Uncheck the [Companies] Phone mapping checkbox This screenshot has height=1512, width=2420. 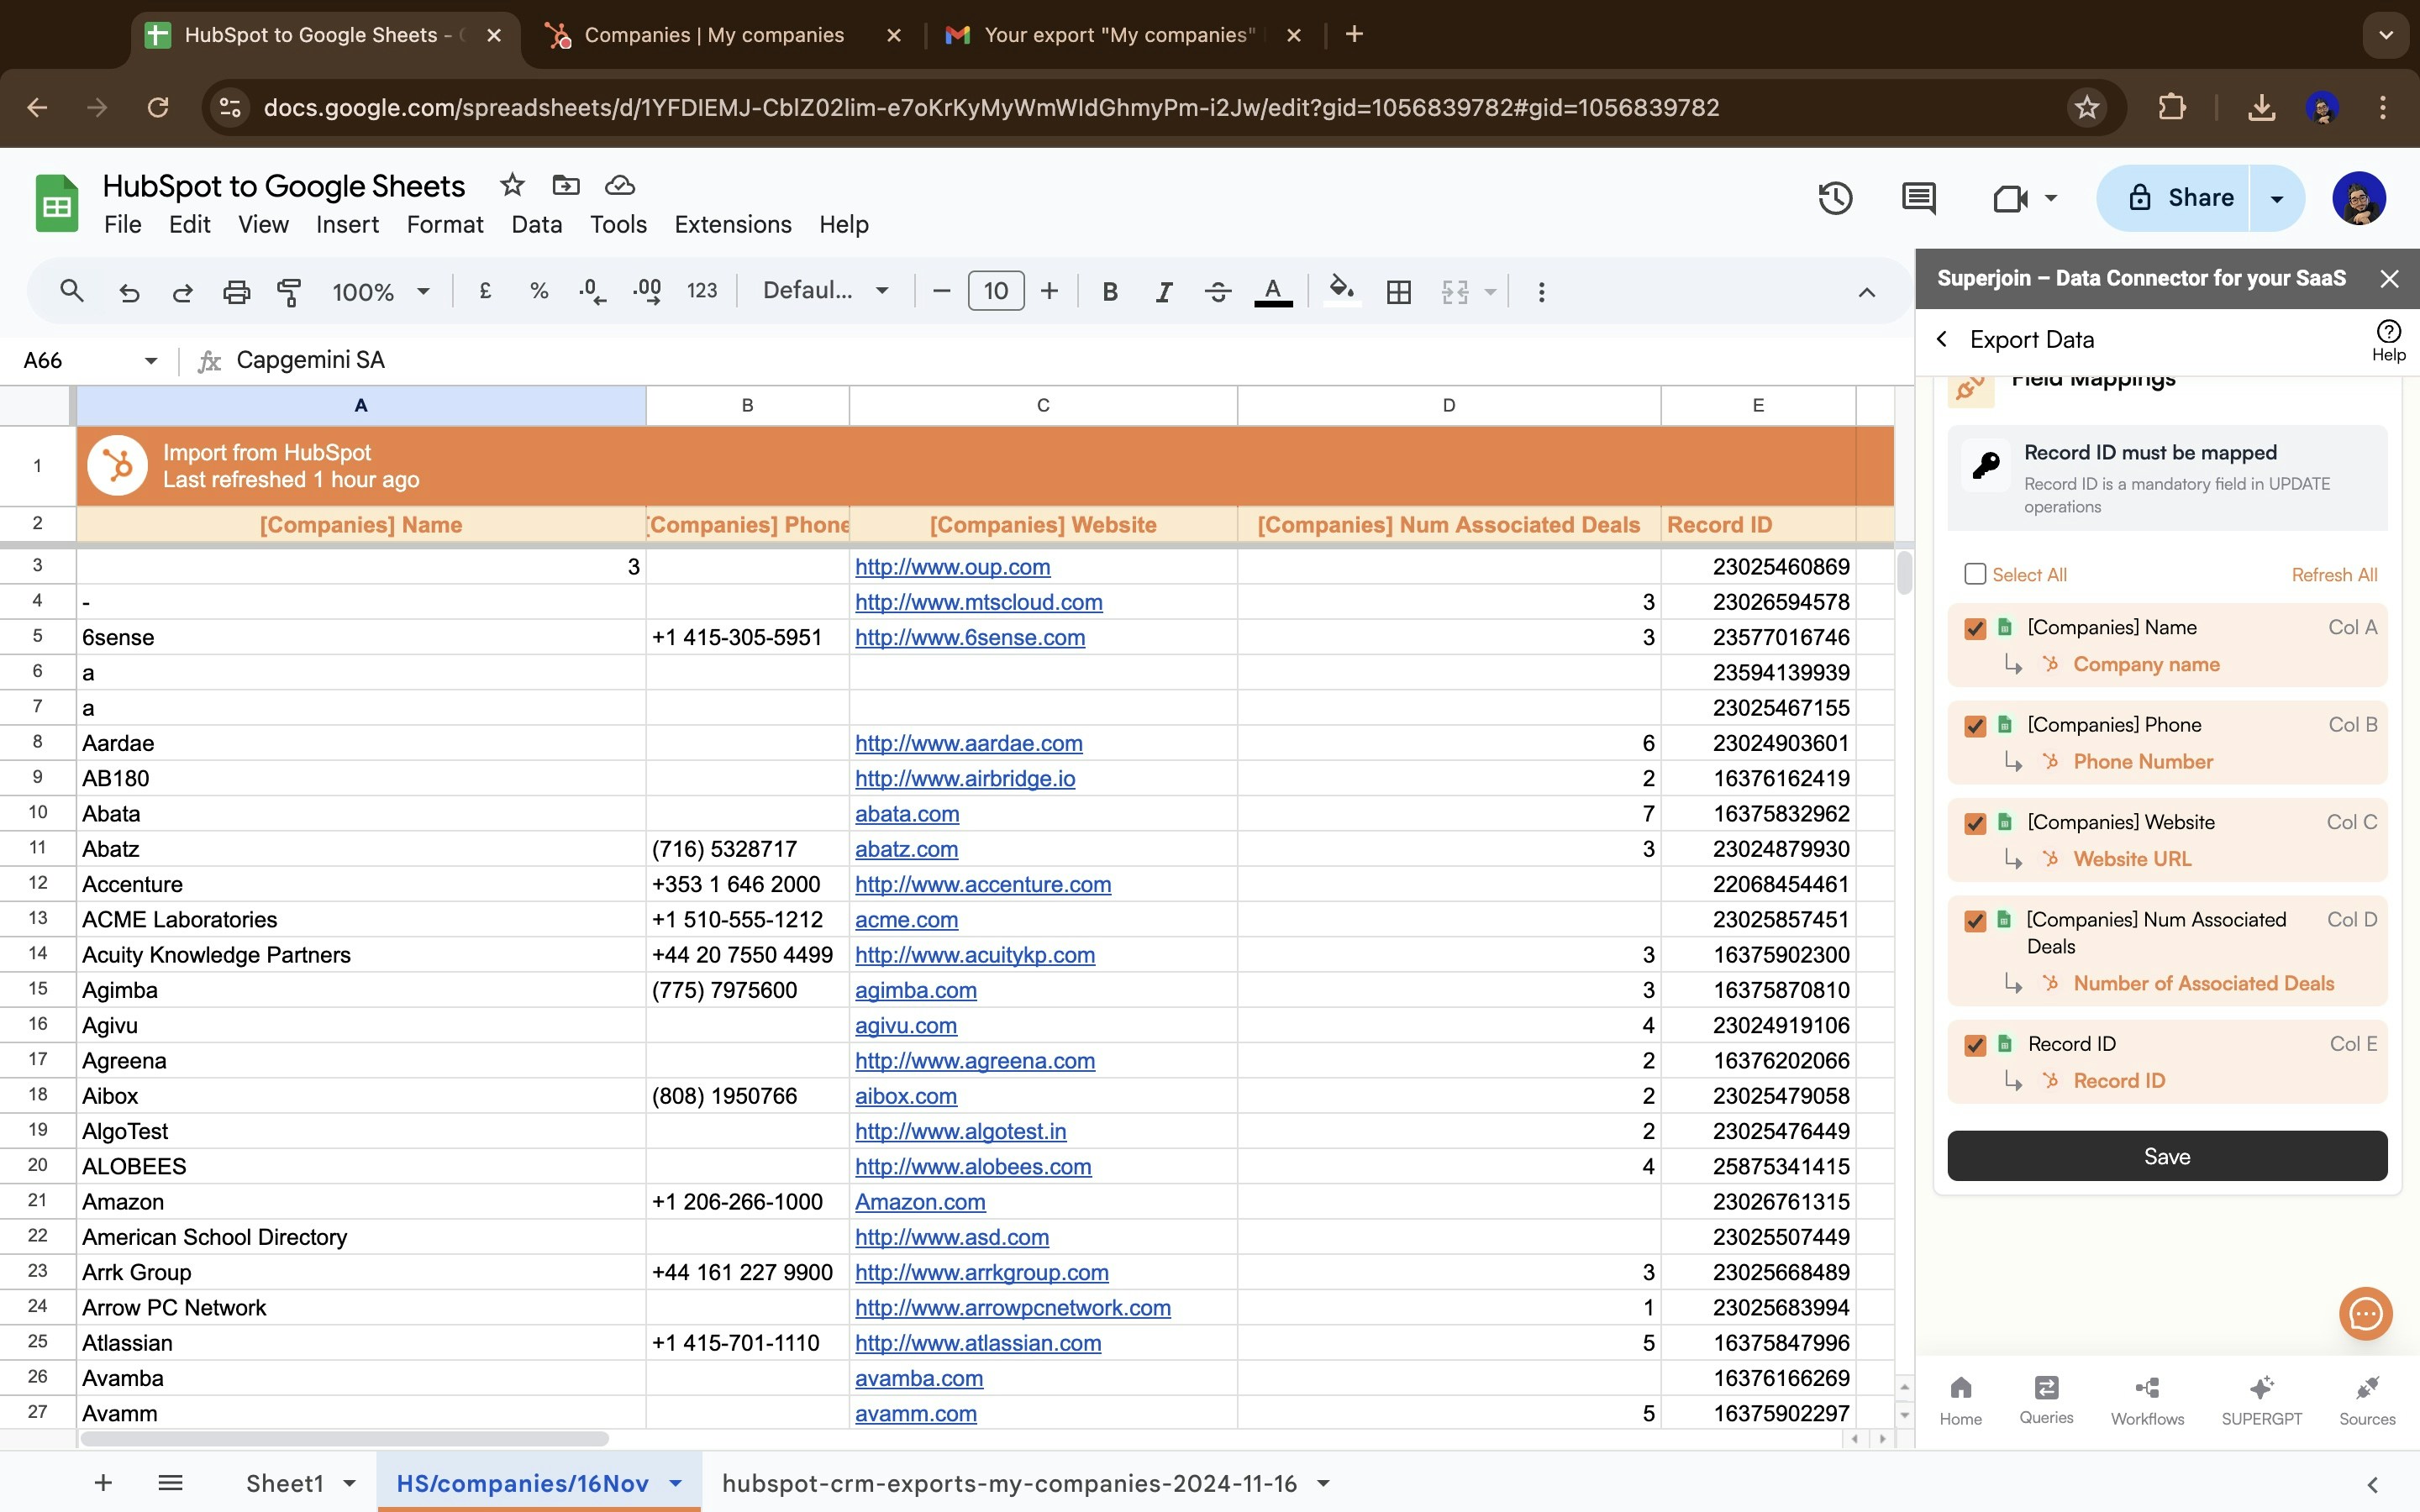(1974, 726)
